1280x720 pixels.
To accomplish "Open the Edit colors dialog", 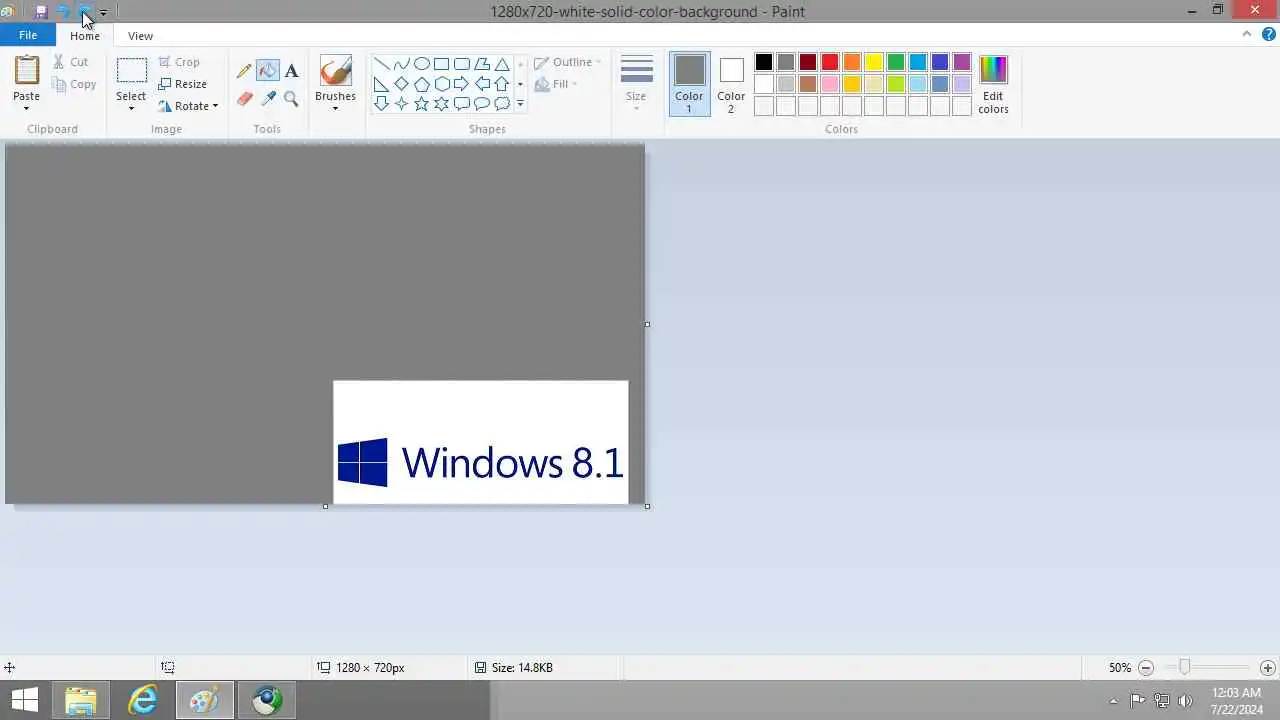I will [x=993, y=84].
